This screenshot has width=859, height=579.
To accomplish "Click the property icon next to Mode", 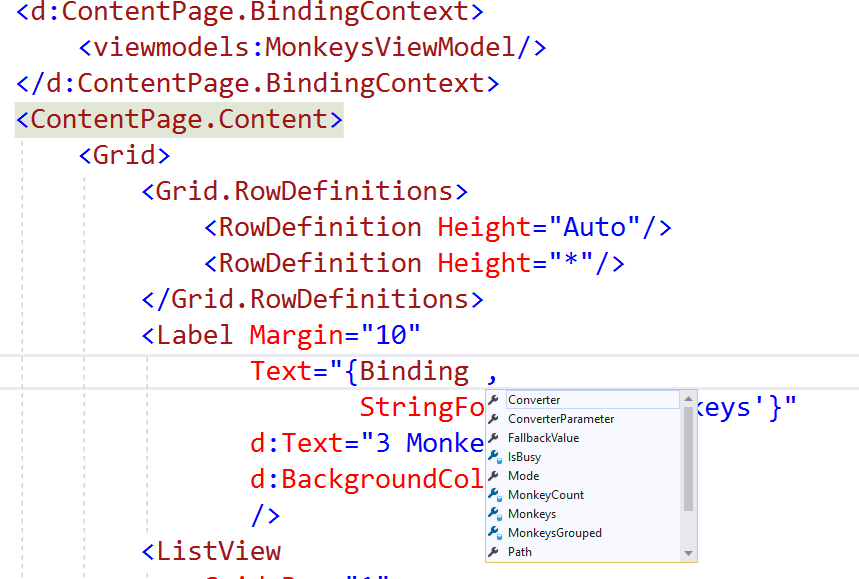I will (x=493, y=475).
